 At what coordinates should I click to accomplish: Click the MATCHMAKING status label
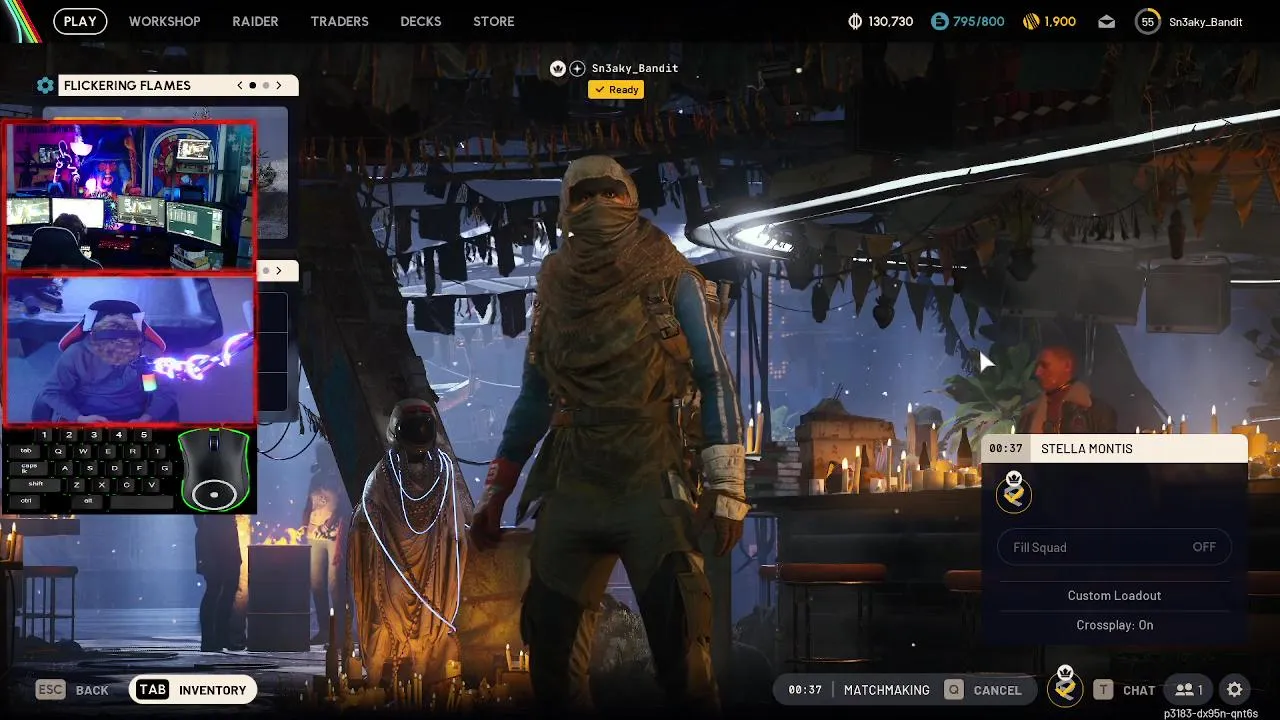coord(886,690)
